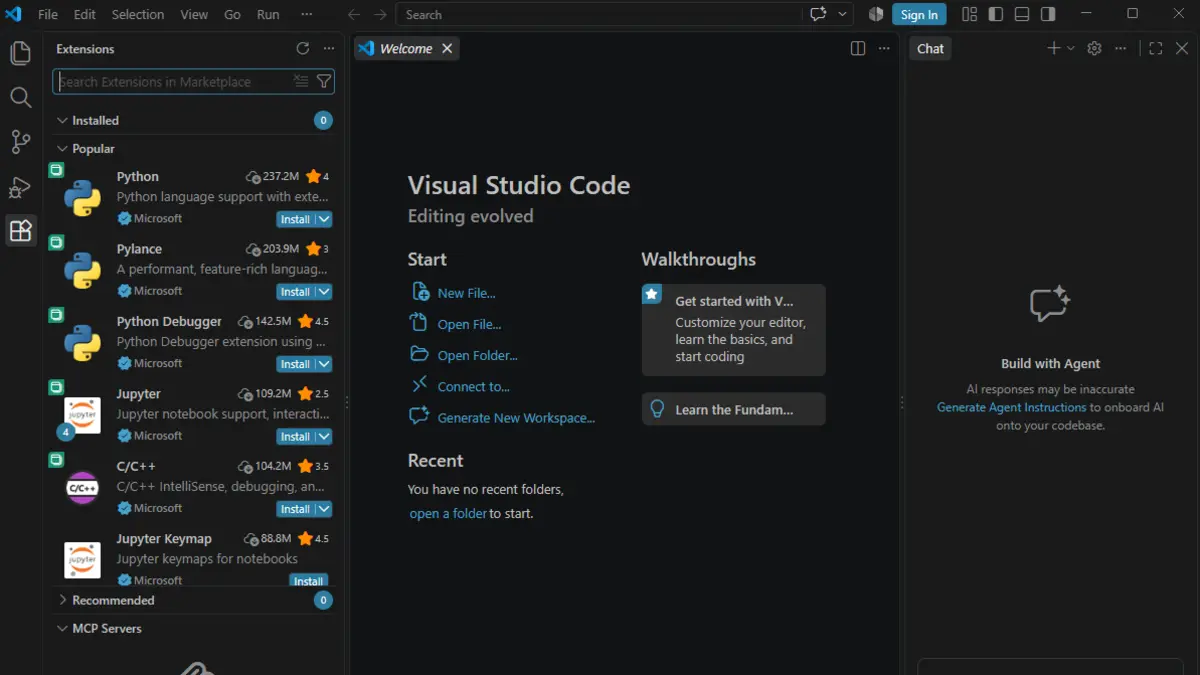
Task: Click the title bar Search command box
Action: (x=599, y=14)
